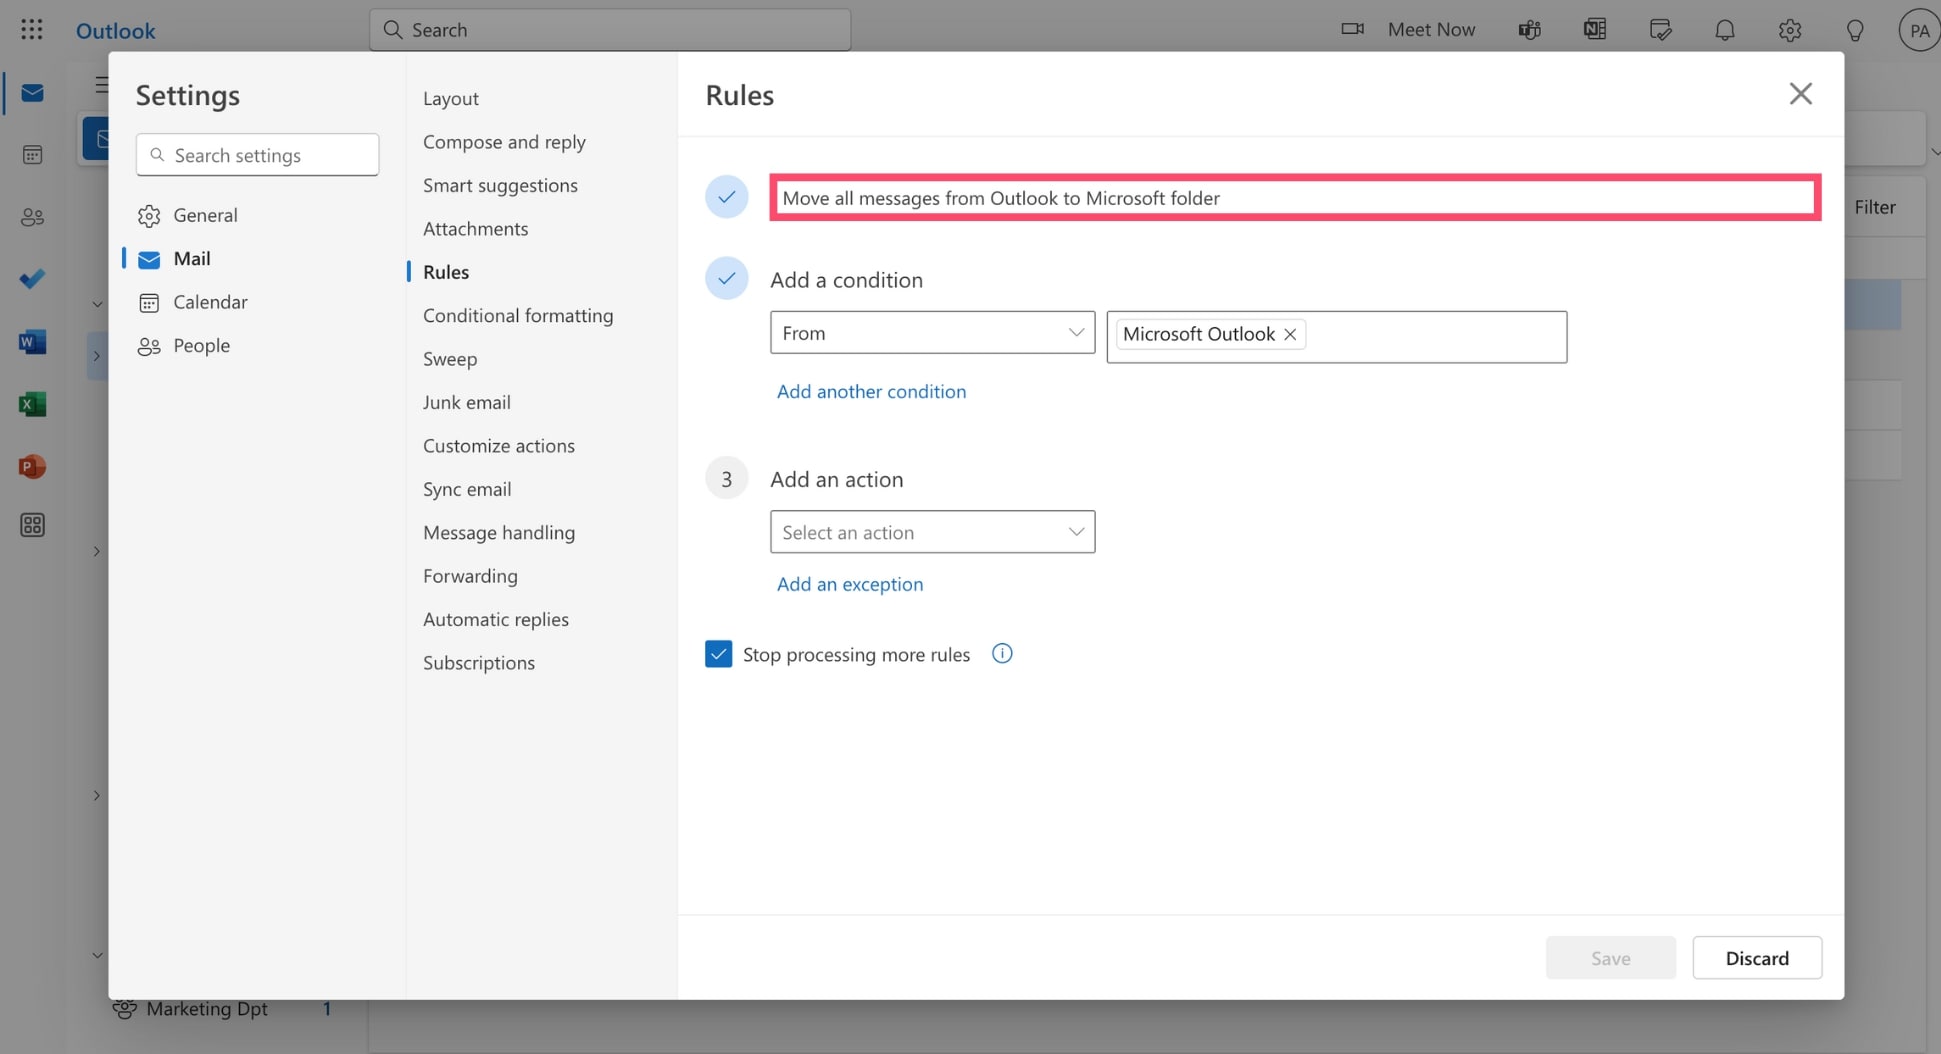Click the Outlook brand link
The width and height of the screenshot is (1941, 1054).
(x=115, y=30)
